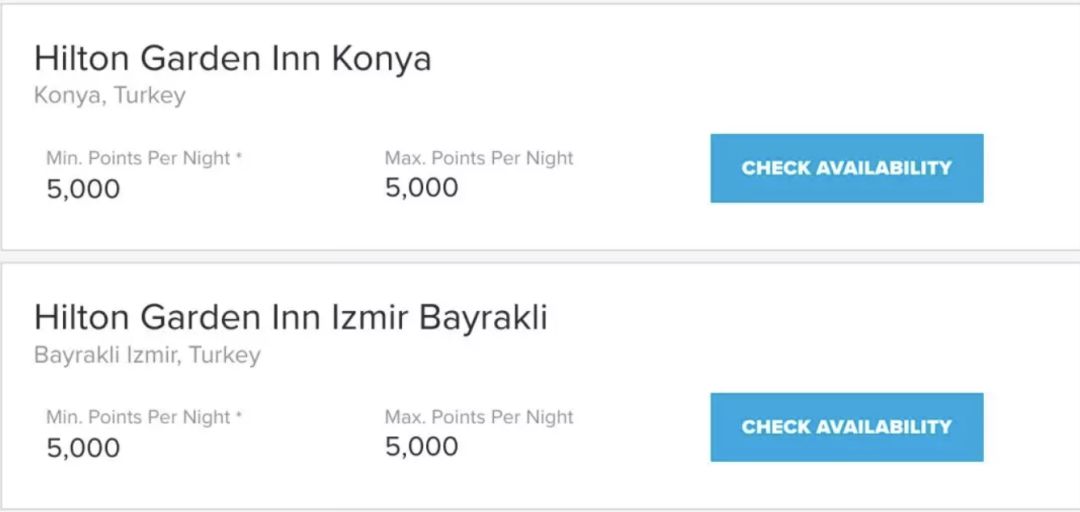Click the Konya, Turkey location text
This screenshot has width=1080, height=512.
(x=109, y=96)
